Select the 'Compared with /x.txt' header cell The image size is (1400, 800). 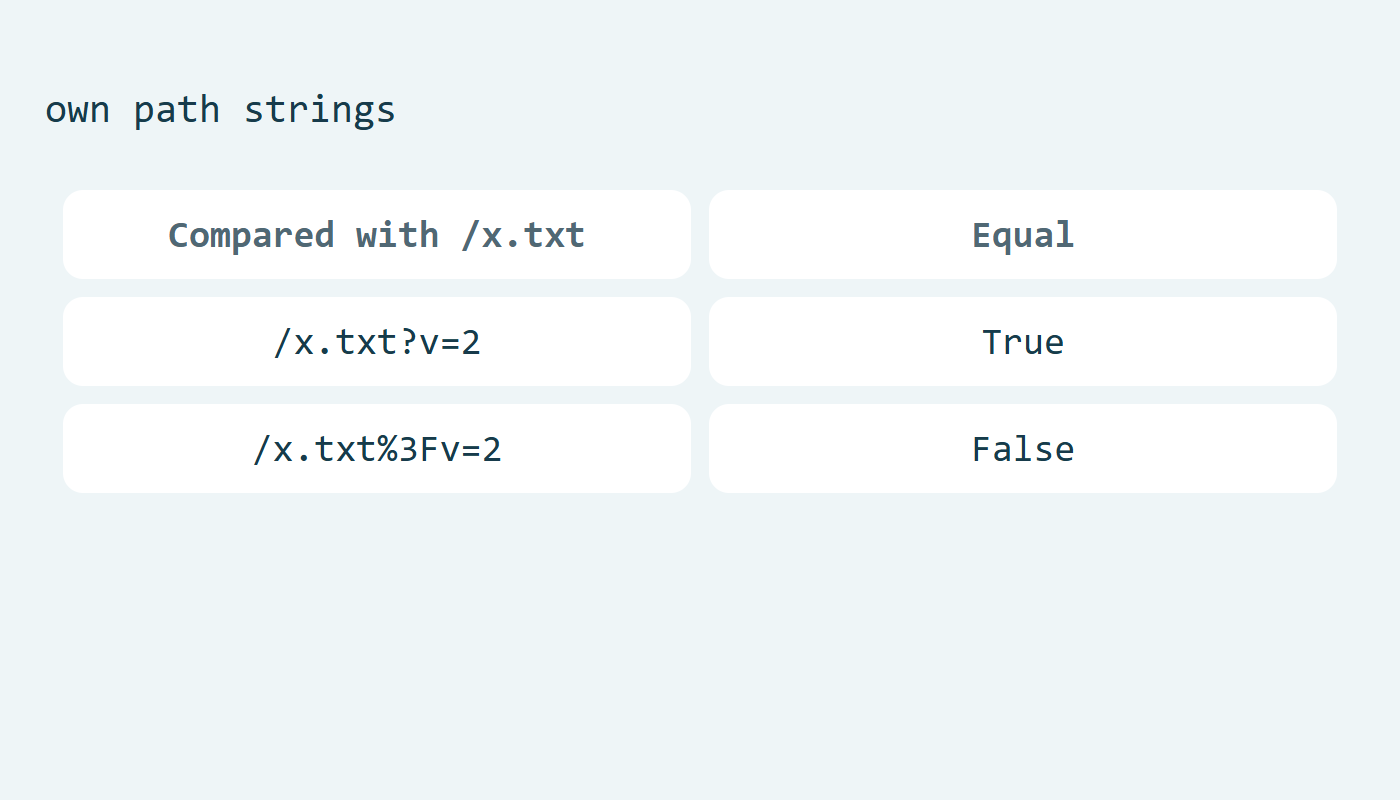pos(377,234)
